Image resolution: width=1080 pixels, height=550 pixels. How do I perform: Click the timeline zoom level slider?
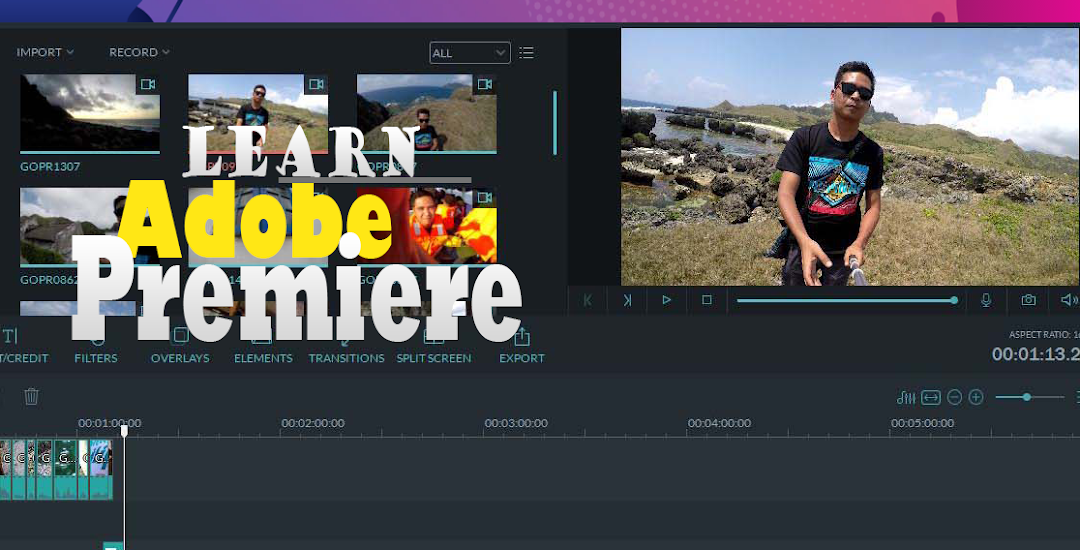pos(1030,397)
